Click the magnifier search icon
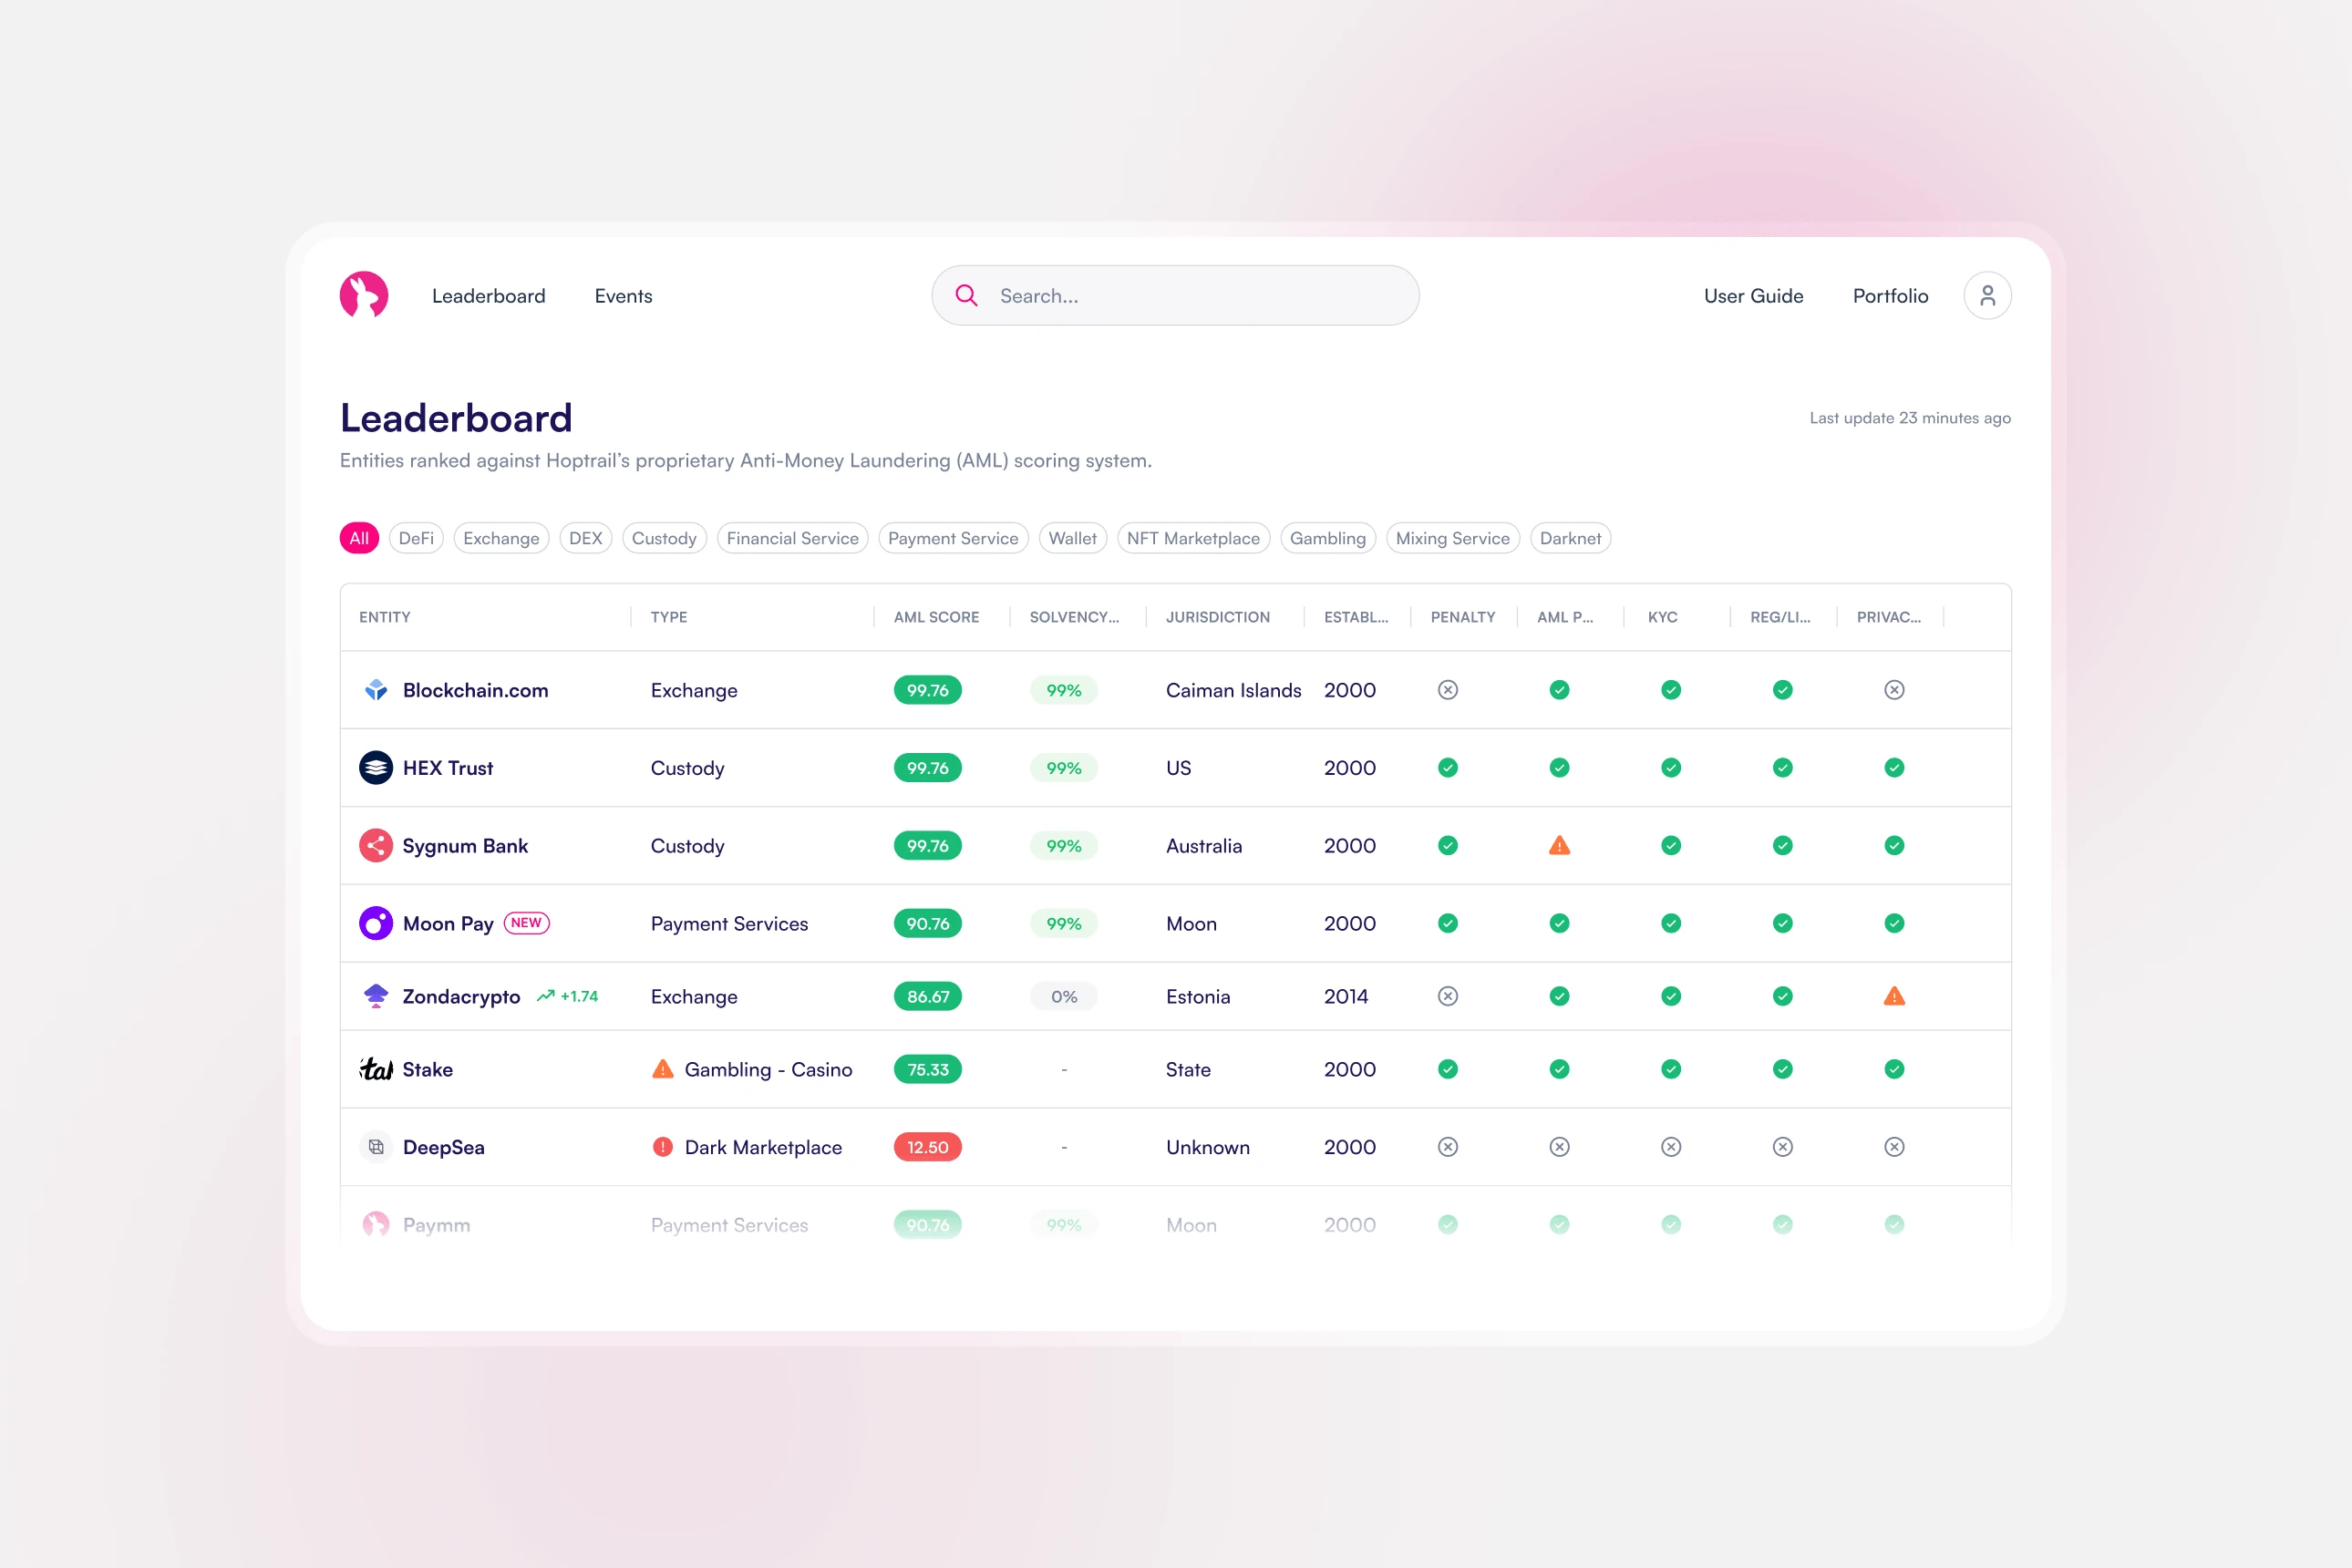 (966, 295)
